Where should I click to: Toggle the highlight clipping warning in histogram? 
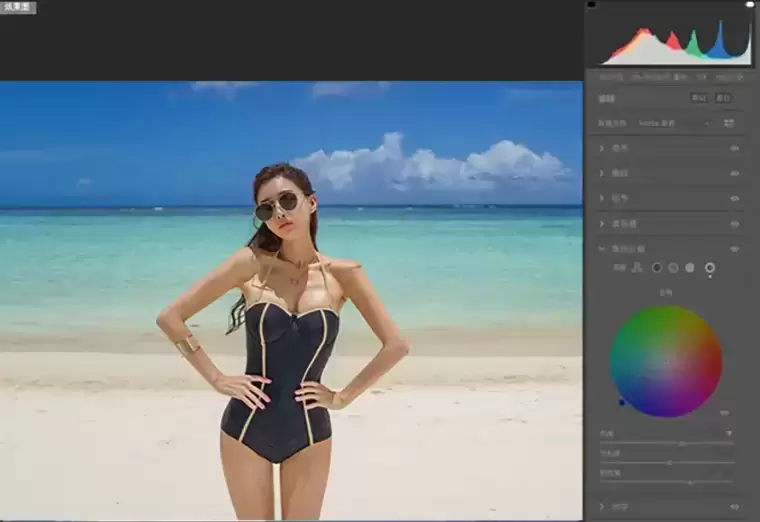click(x=750, y=5)
